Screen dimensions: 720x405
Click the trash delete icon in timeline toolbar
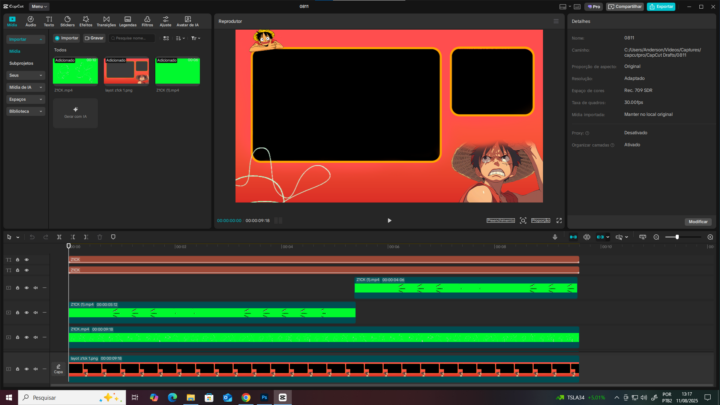pos(100,237)
